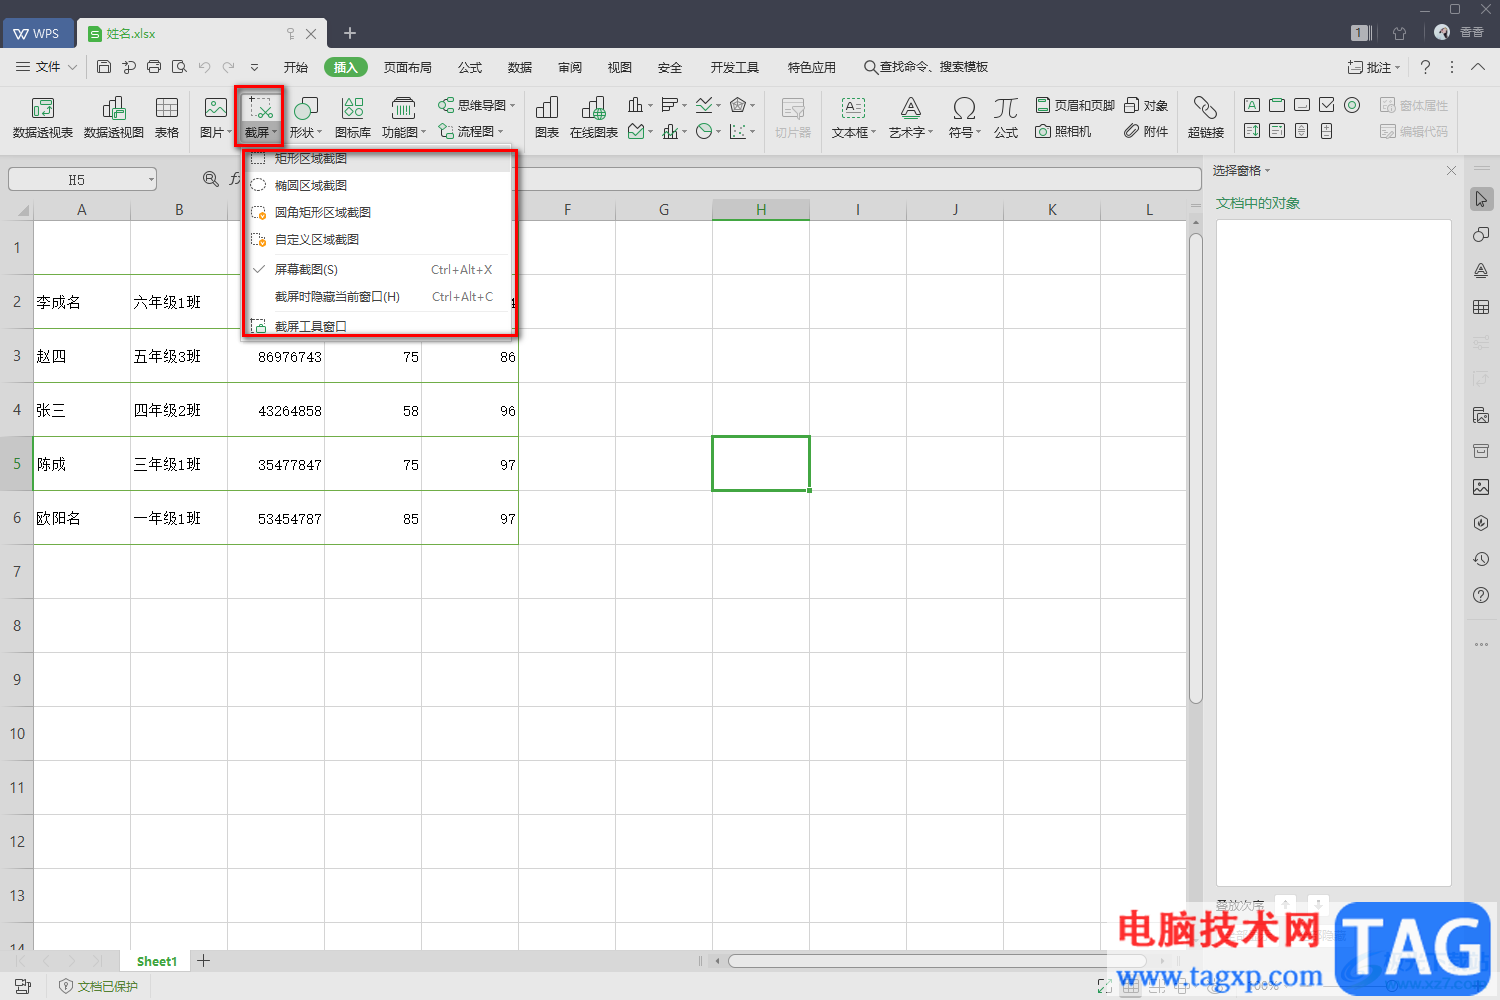This screenshot has width=1500, height=1000.
Task: Insert an attachment (附件)
Action: [x=1146, y=131]
